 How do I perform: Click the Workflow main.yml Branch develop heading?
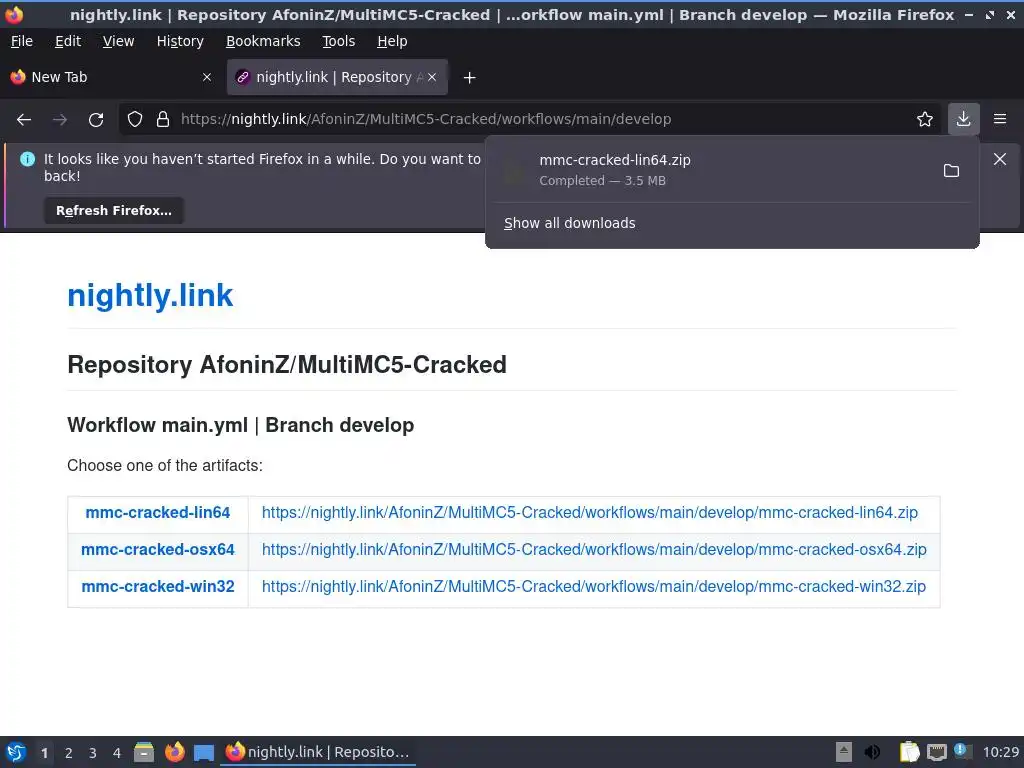click(240, 425)
